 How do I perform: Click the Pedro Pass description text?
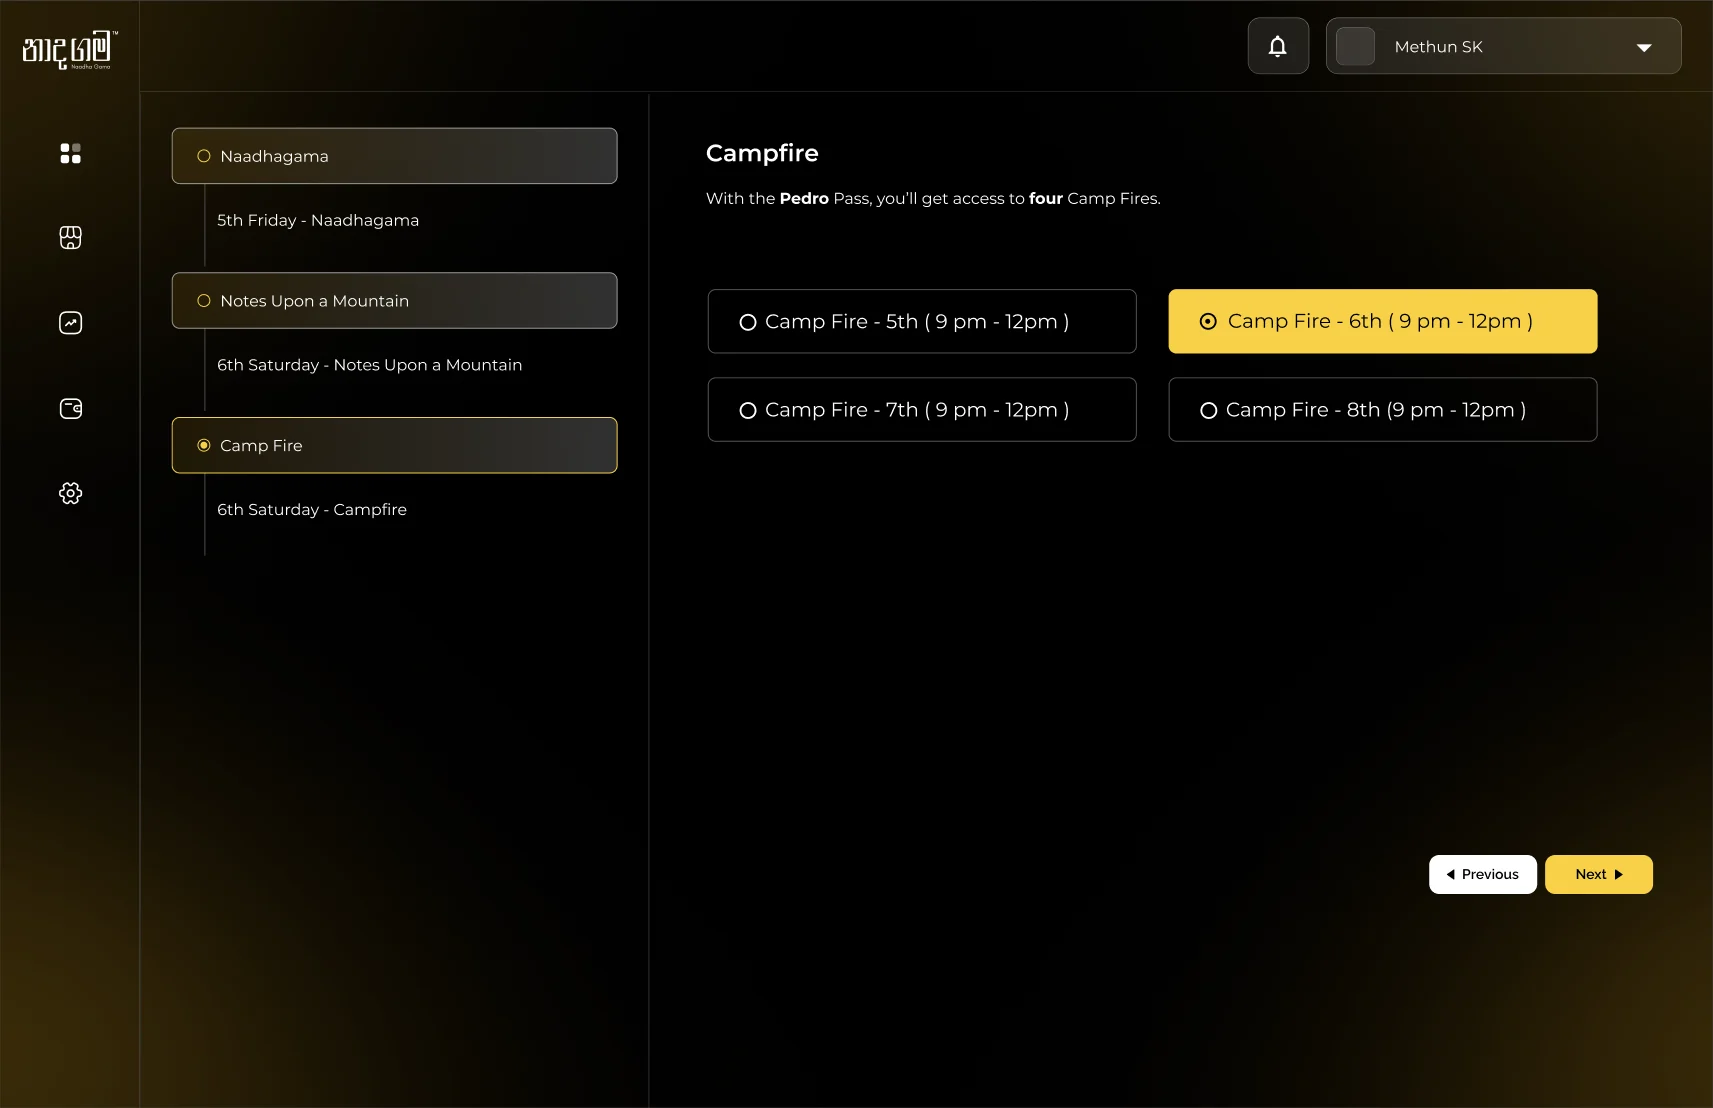[933, 198]
